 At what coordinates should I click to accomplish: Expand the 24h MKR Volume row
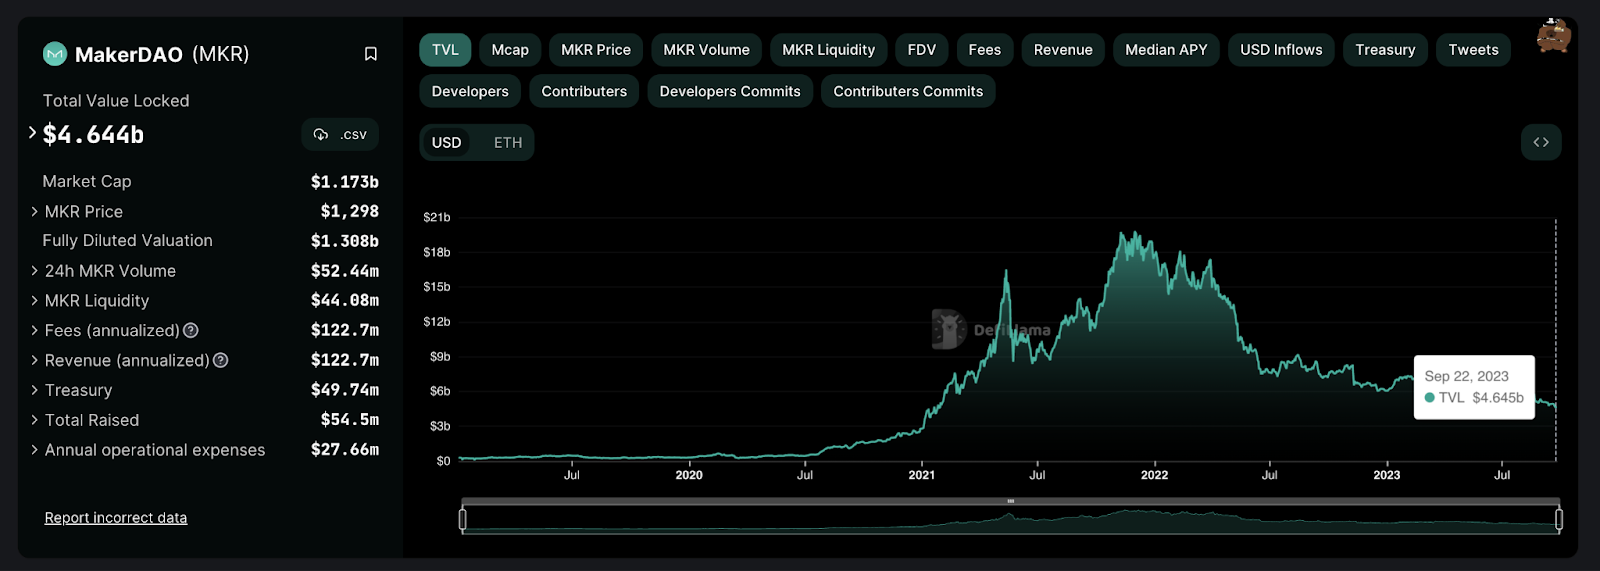[x=34, y=270]
